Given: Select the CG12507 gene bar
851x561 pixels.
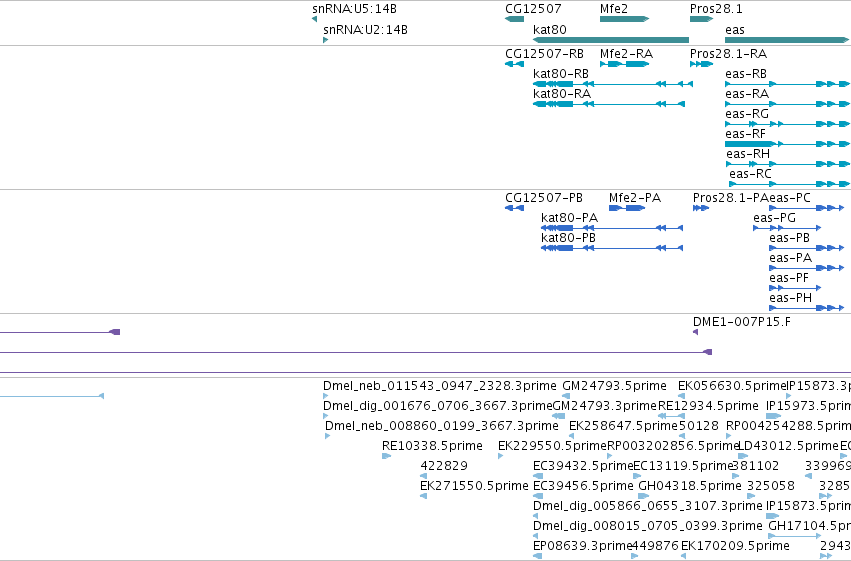Looking at the screenshot, I should [x=515, y=19].
